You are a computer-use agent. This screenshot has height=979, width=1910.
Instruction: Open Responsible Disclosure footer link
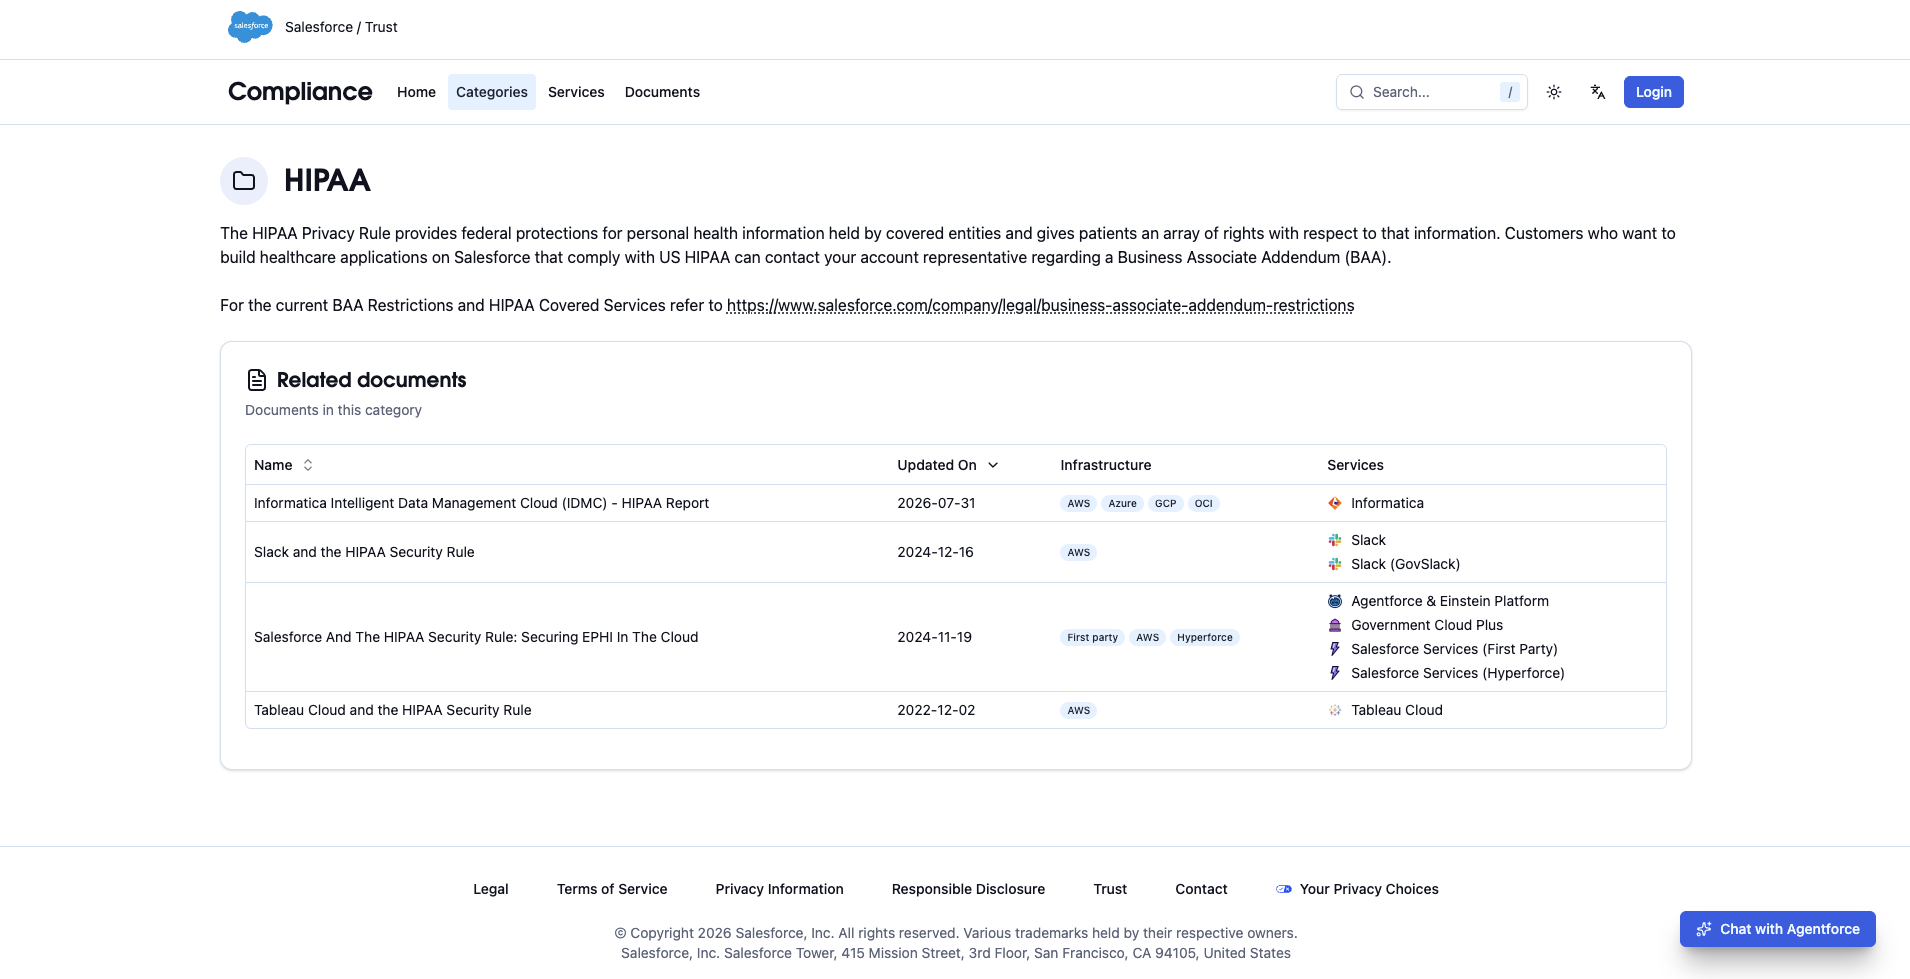pos(968,889)
